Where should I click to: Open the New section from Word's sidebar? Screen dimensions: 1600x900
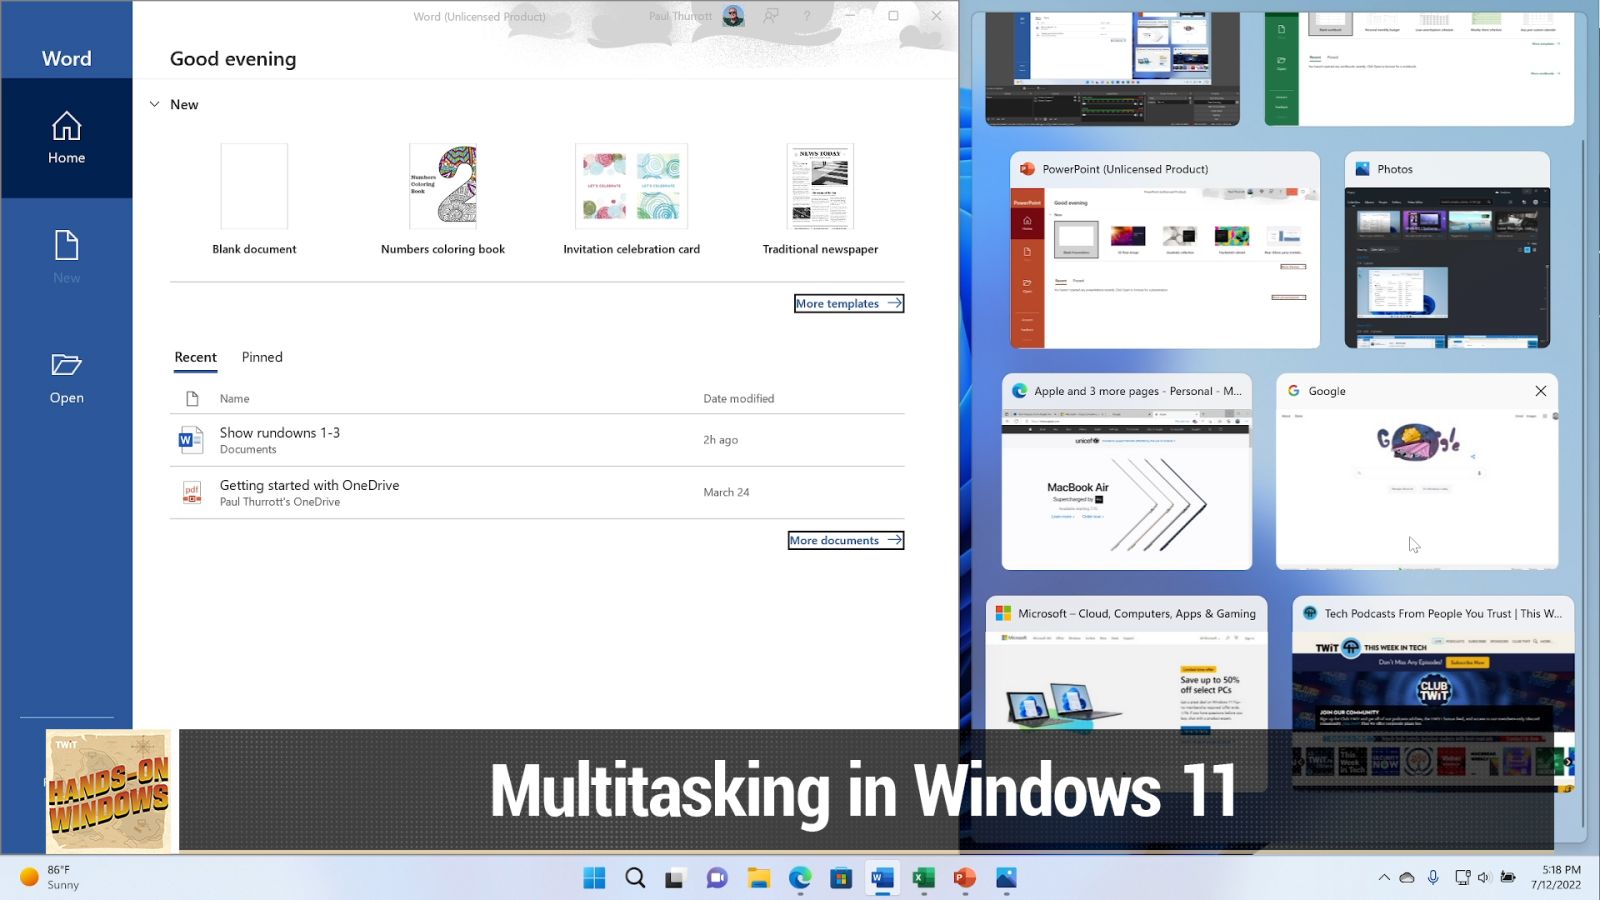coord(66,258)
